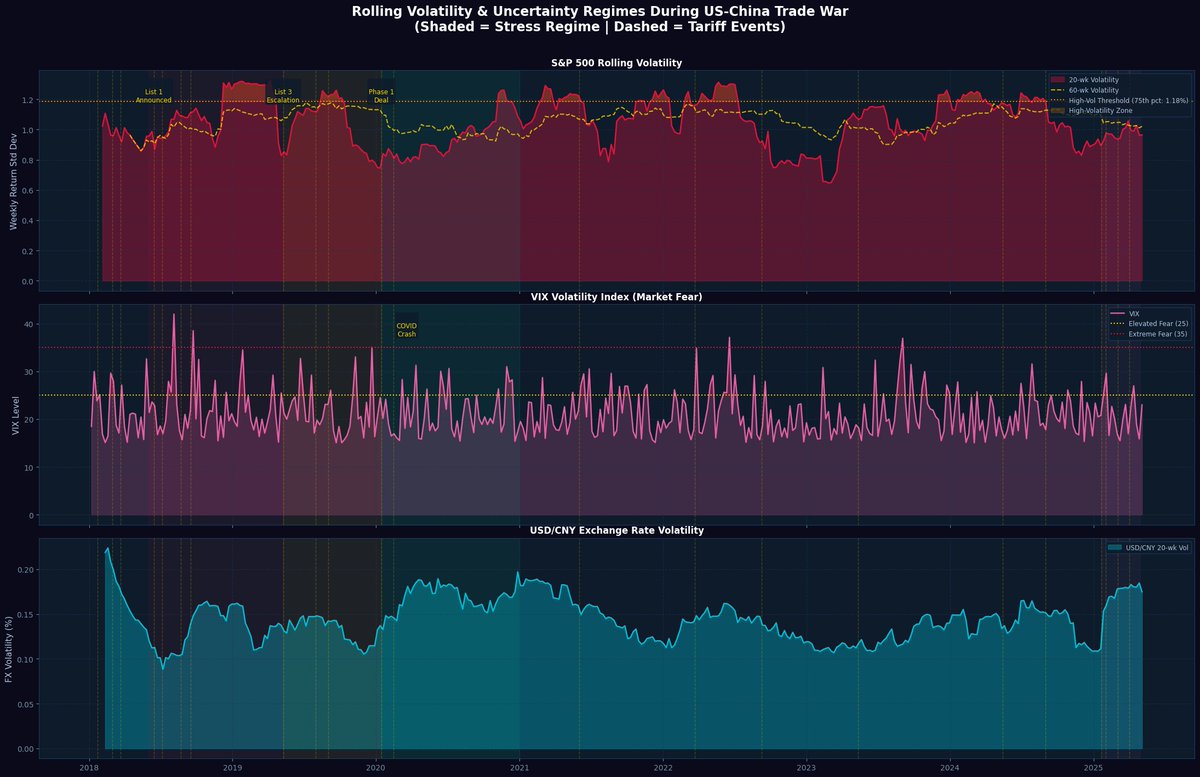Click the Extreme Fear (35) dotted legend marker
This screenshot has height=777, width=1200.
pos(1117,334)
